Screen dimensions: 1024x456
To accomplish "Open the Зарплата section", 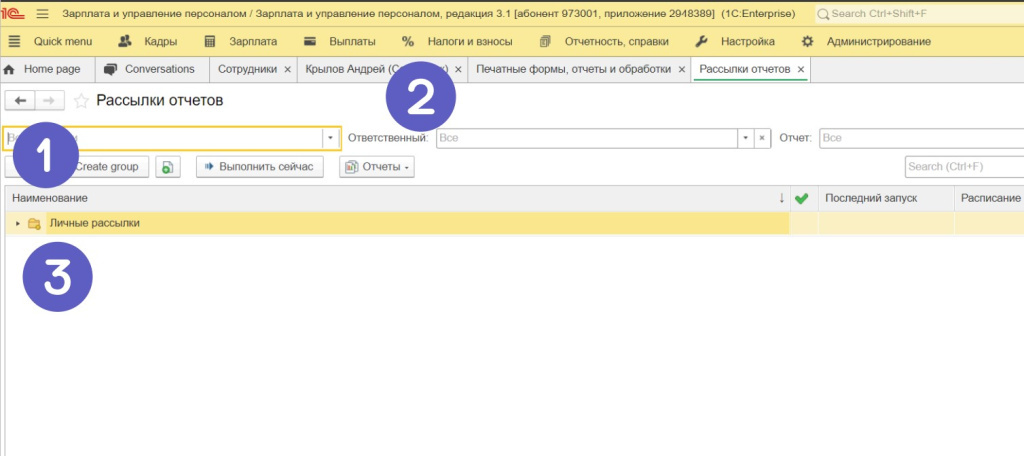I will pos(239,42).
